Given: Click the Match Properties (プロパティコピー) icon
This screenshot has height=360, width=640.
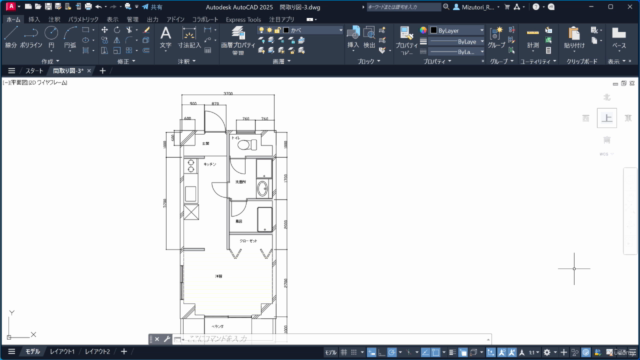Looking at the screenshot, I should [406, 40].
